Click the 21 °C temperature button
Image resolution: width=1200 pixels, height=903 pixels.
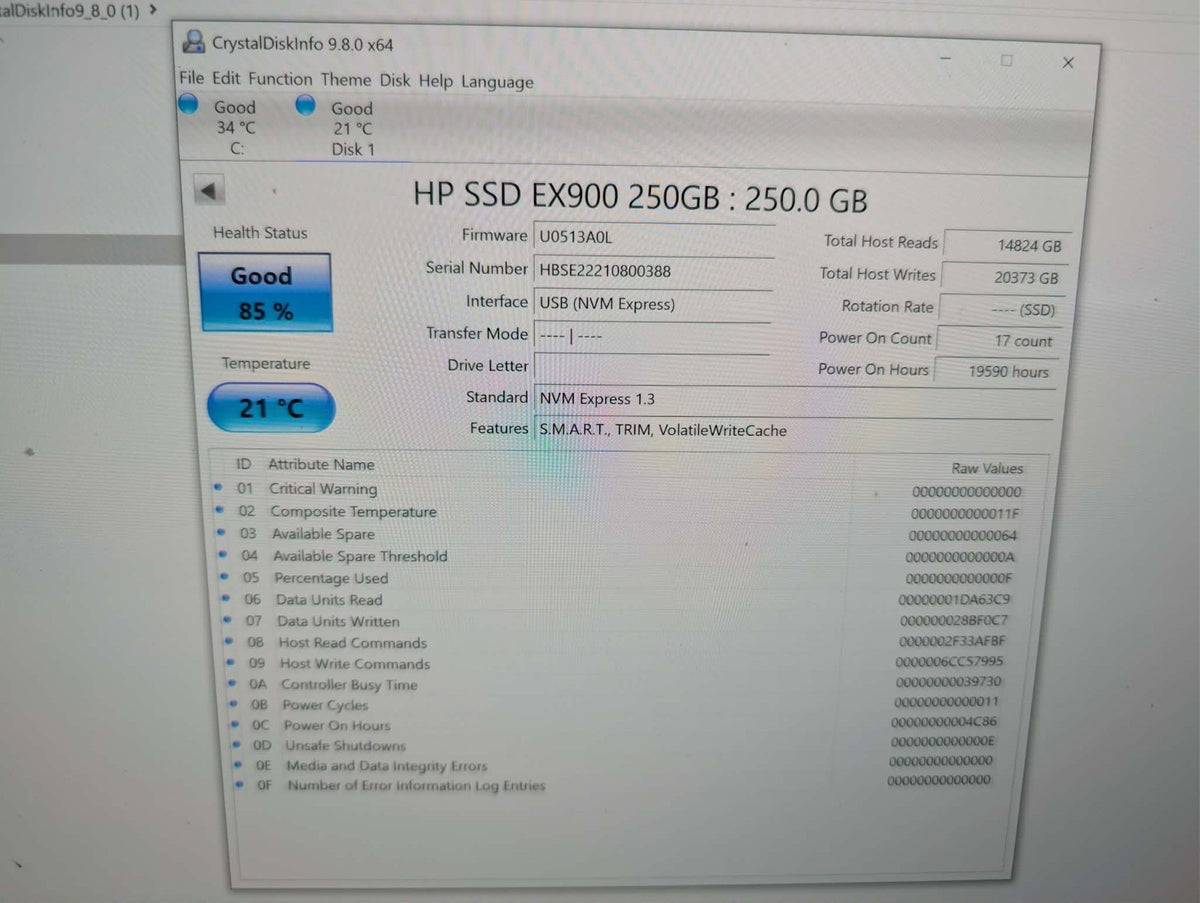[270, 408]
